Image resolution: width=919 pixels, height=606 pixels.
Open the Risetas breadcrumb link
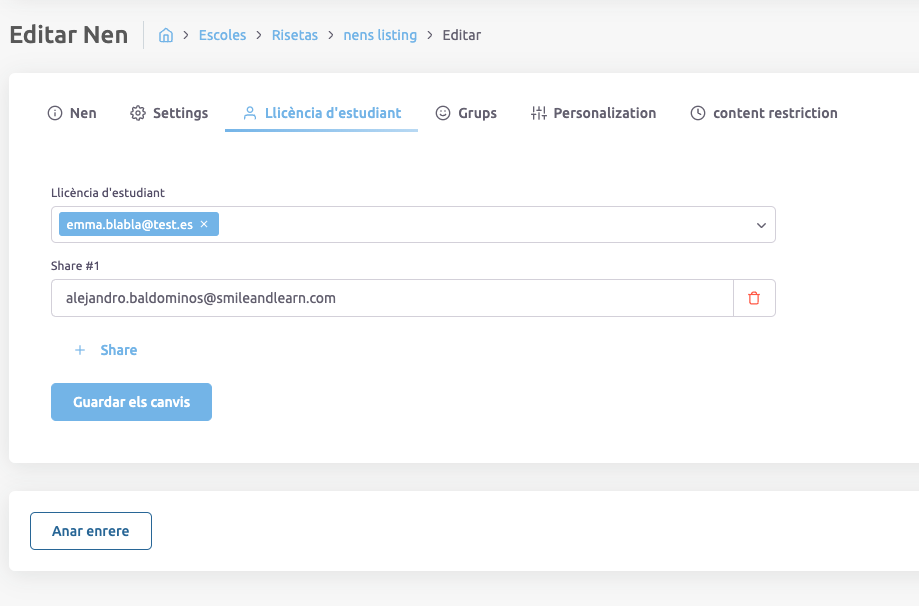click(x=294, y=35)
